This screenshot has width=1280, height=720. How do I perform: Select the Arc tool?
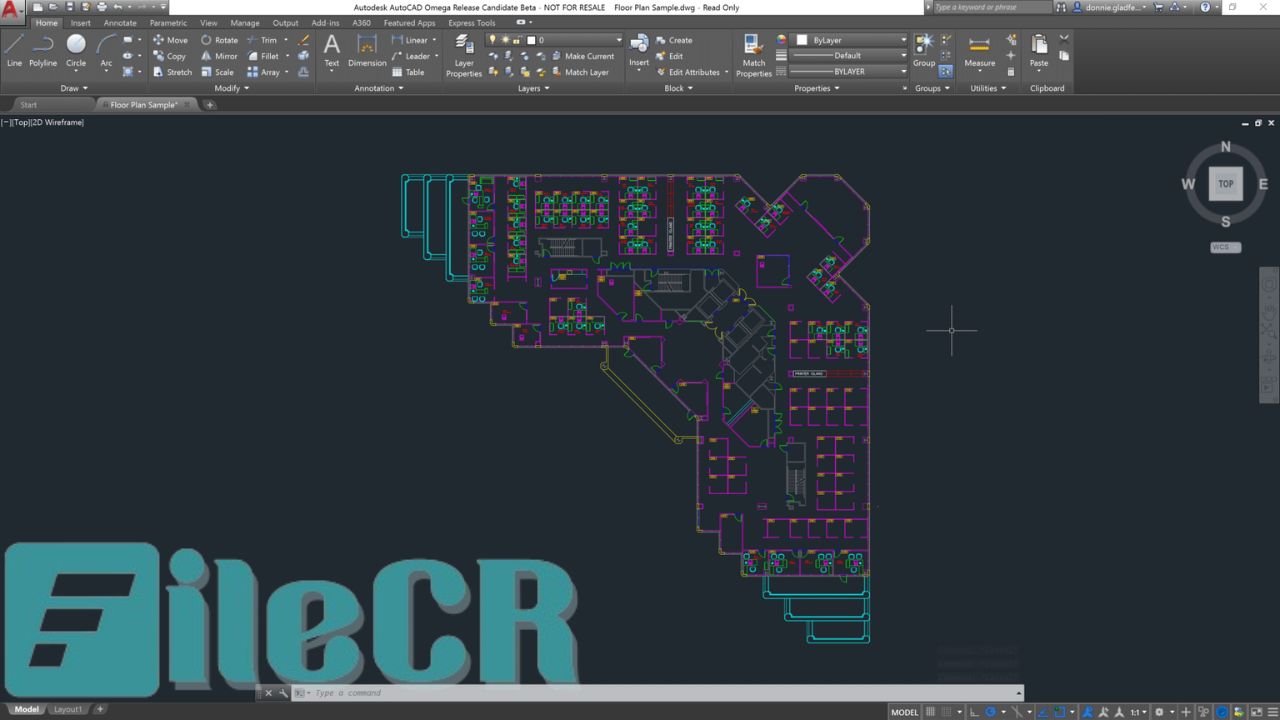[106, 50]
